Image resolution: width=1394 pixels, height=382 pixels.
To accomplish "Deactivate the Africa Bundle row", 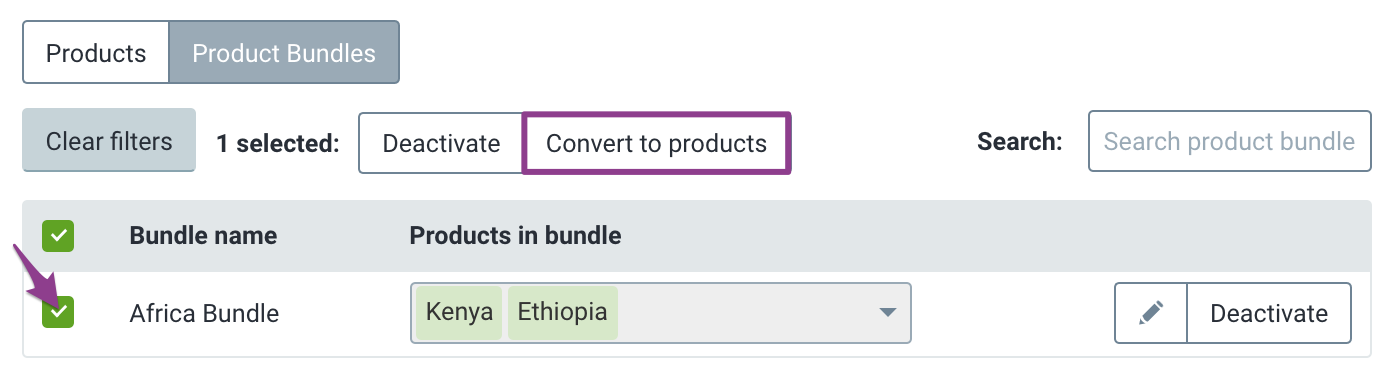I will point(1269,313).
